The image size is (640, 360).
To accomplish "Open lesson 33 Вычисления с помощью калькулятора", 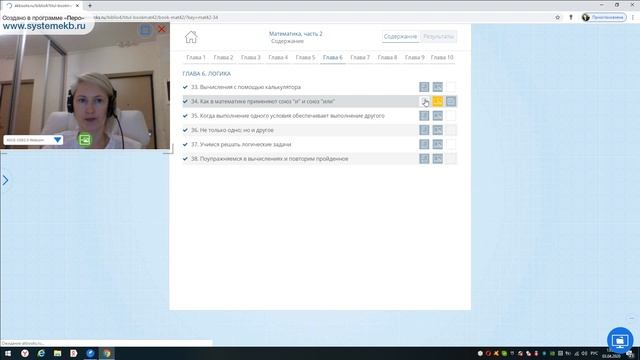I will coord(246,87).
